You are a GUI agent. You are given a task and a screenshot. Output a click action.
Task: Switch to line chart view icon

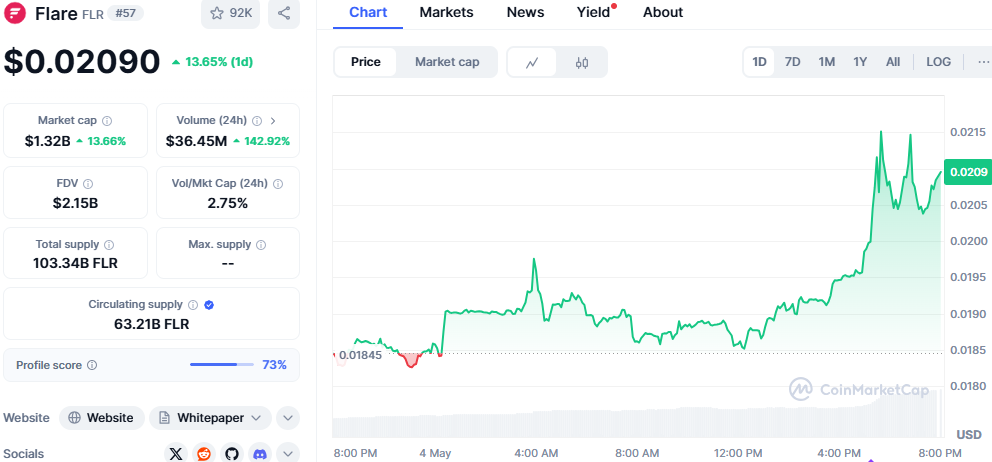click(x=532, y=62)
